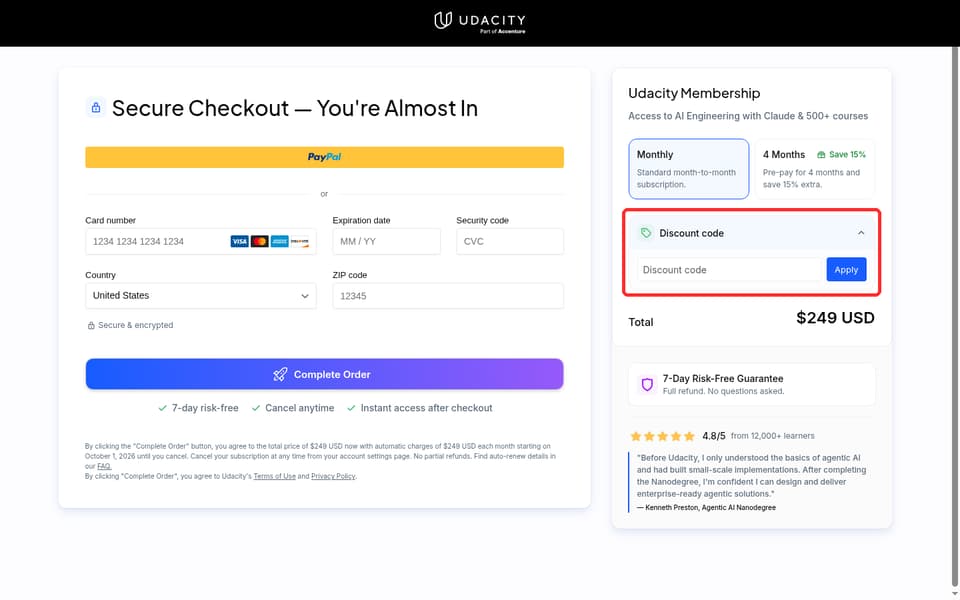Open the Terms of Use link
The image size is (960, 600).
tap(274, 476)
